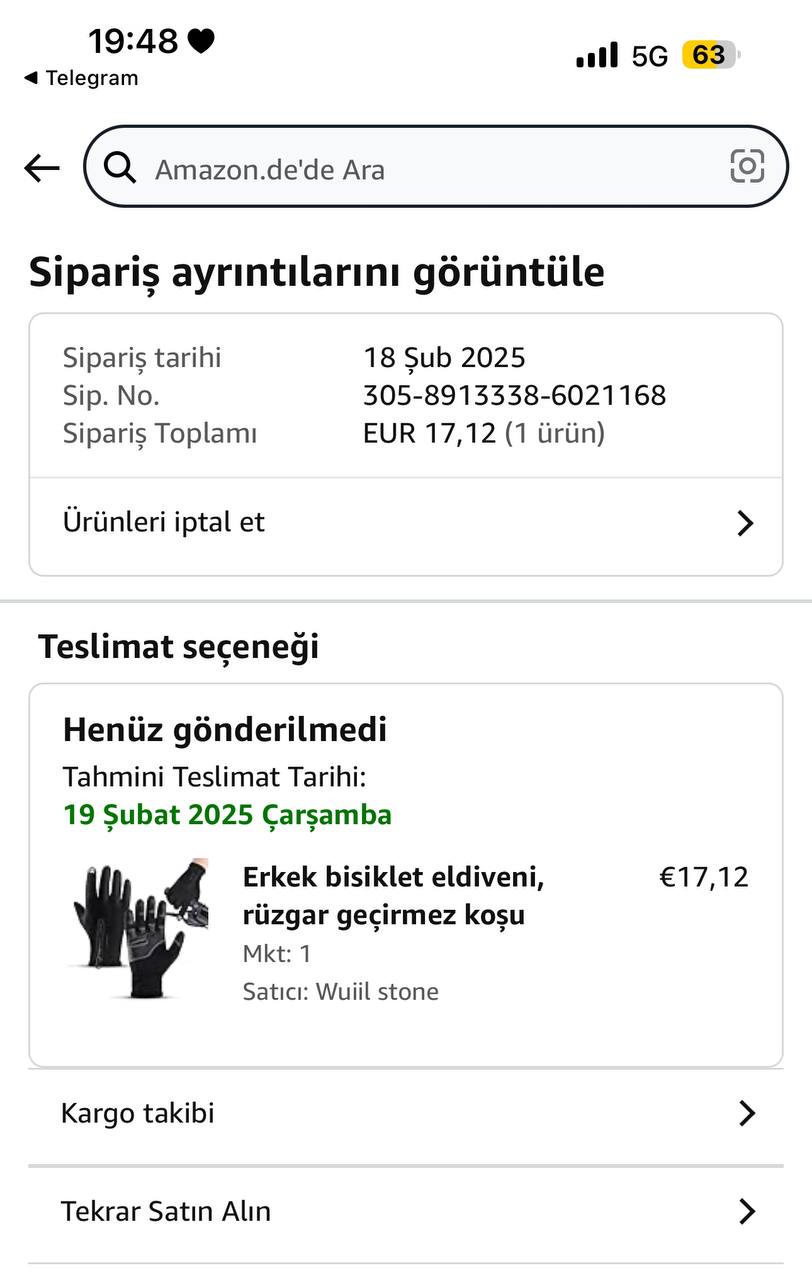This screenshot has height=1280, width=812.
Task: Tap the search magnifier icon
Action: click(120, 168)
